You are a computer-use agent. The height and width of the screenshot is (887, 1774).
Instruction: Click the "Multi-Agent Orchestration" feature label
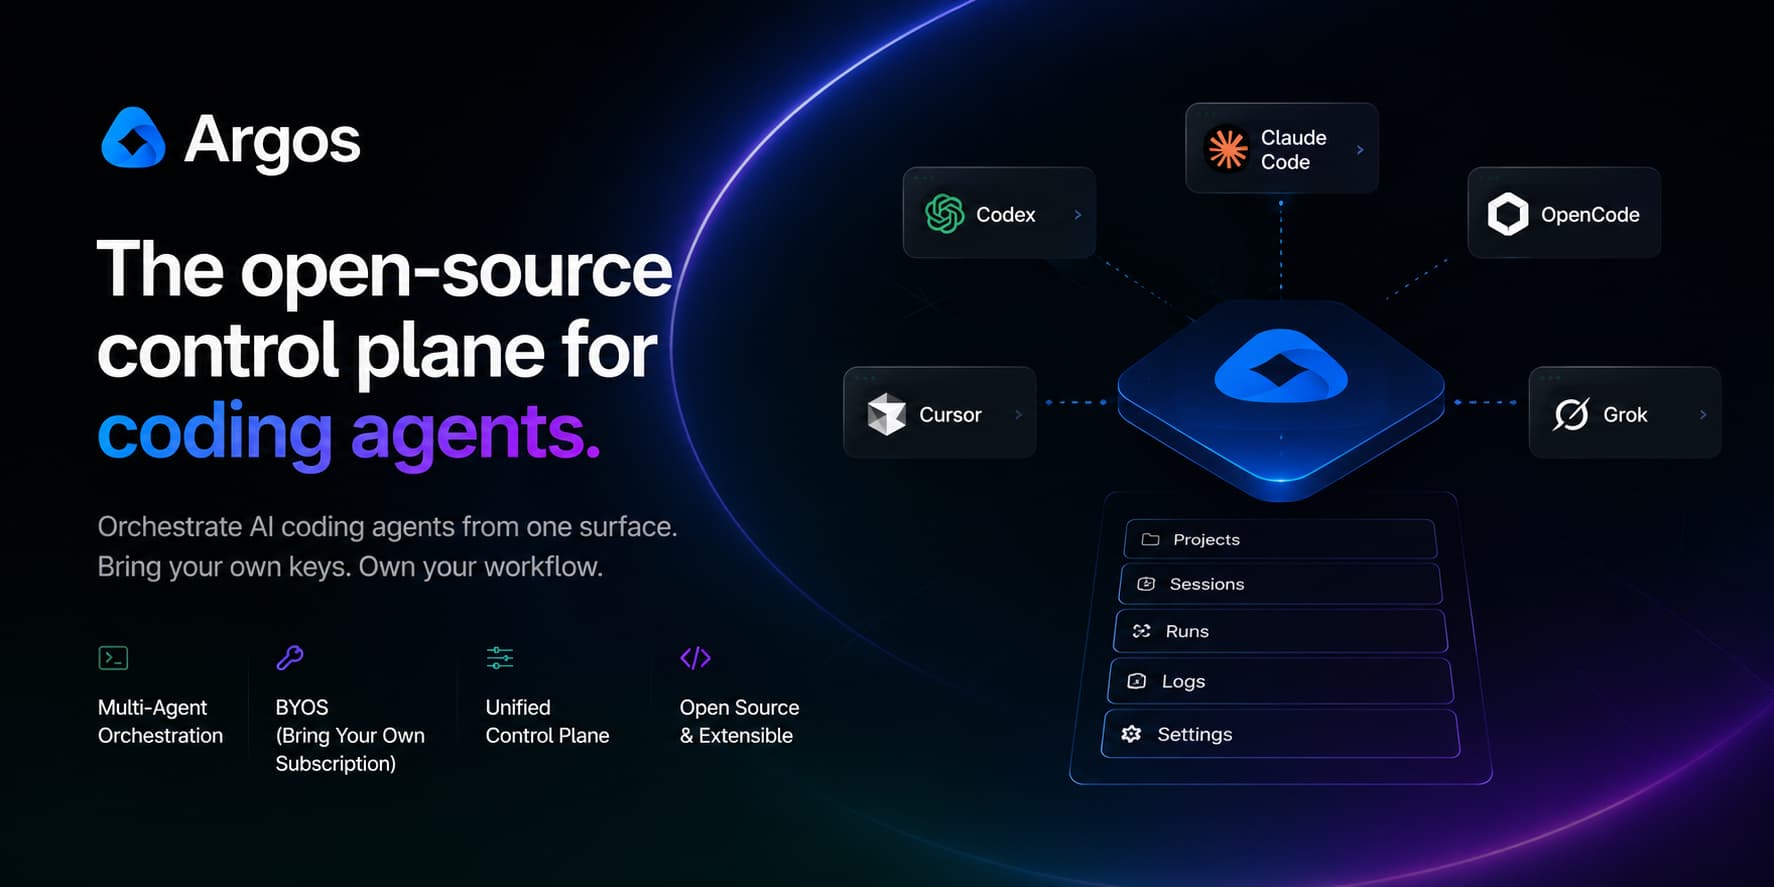pyautogui.click(x=160, y=721)
